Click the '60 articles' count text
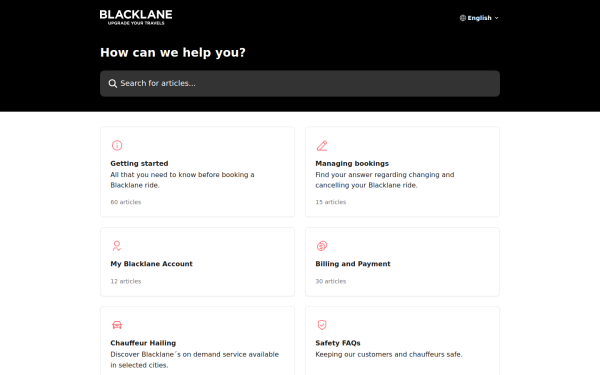This screenshot has height=375, width=600. click(x=126, y=202)
